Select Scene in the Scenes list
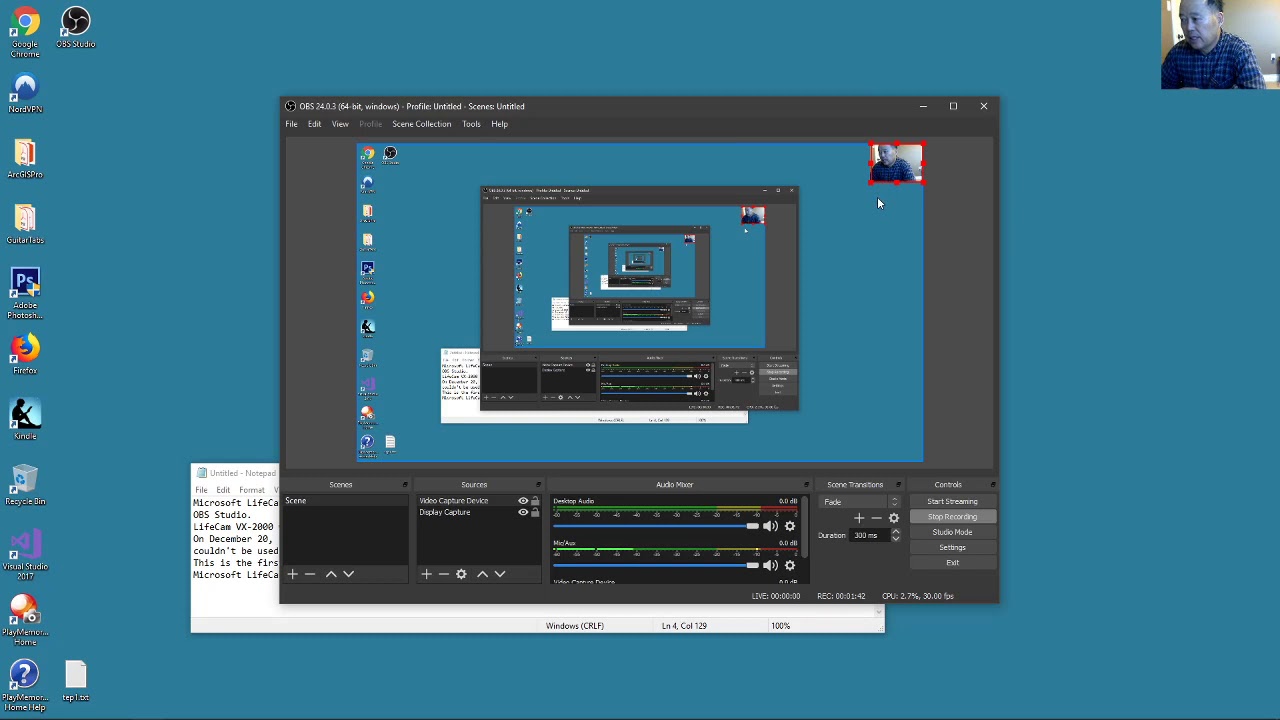Image resolution: width=1280 pixels, height=720 pixels. click(345, 501)
